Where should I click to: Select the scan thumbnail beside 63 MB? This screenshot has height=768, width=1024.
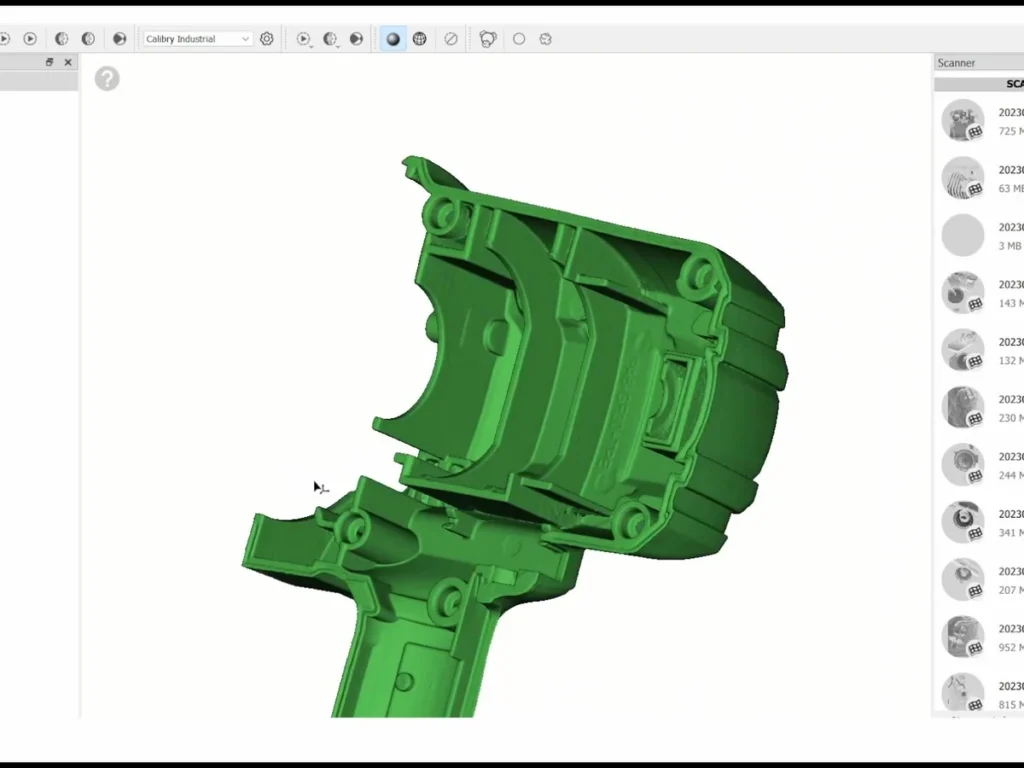pos(963,178)
